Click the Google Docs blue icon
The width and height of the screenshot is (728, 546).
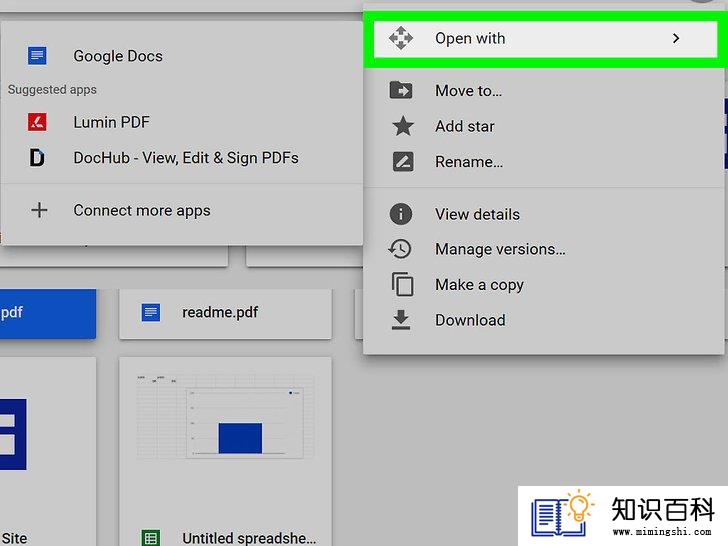click(x=37, y=56)
